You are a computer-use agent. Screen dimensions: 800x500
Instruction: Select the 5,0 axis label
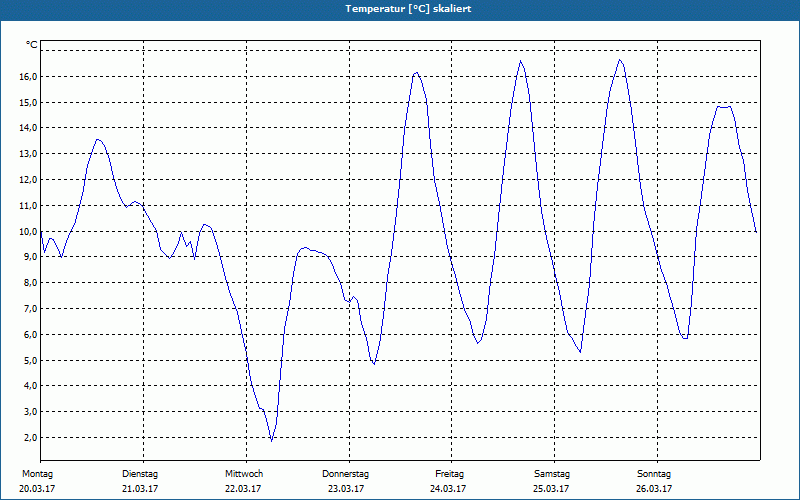30,361
